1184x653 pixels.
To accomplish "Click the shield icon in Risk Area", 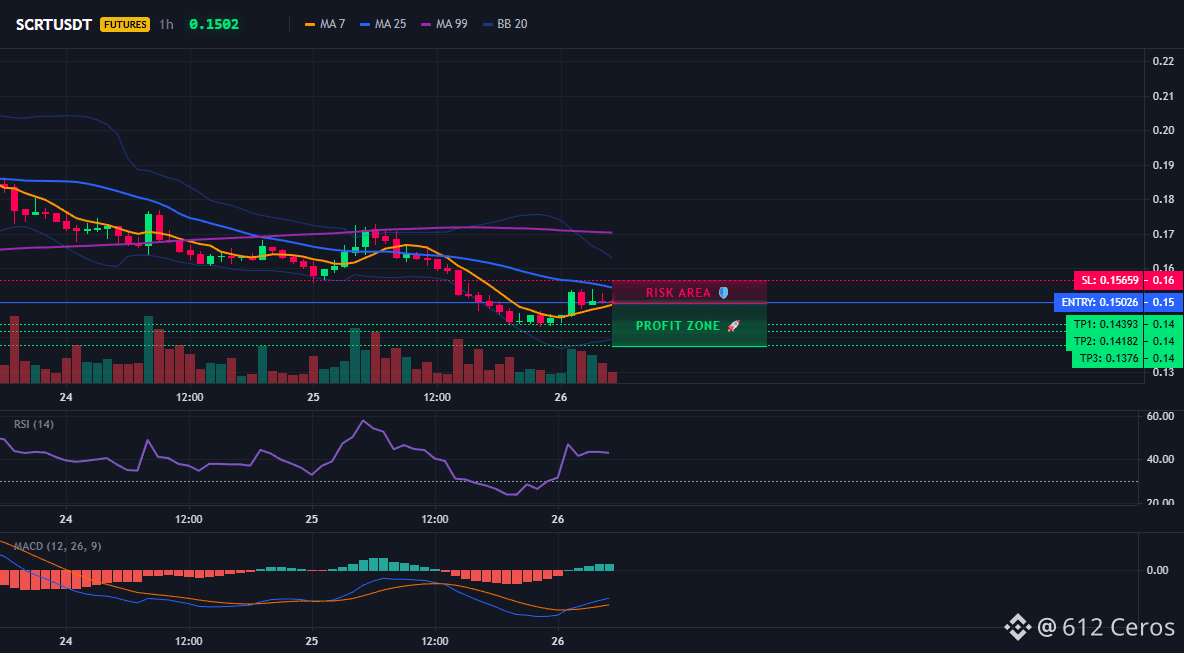I will [723, 292].
